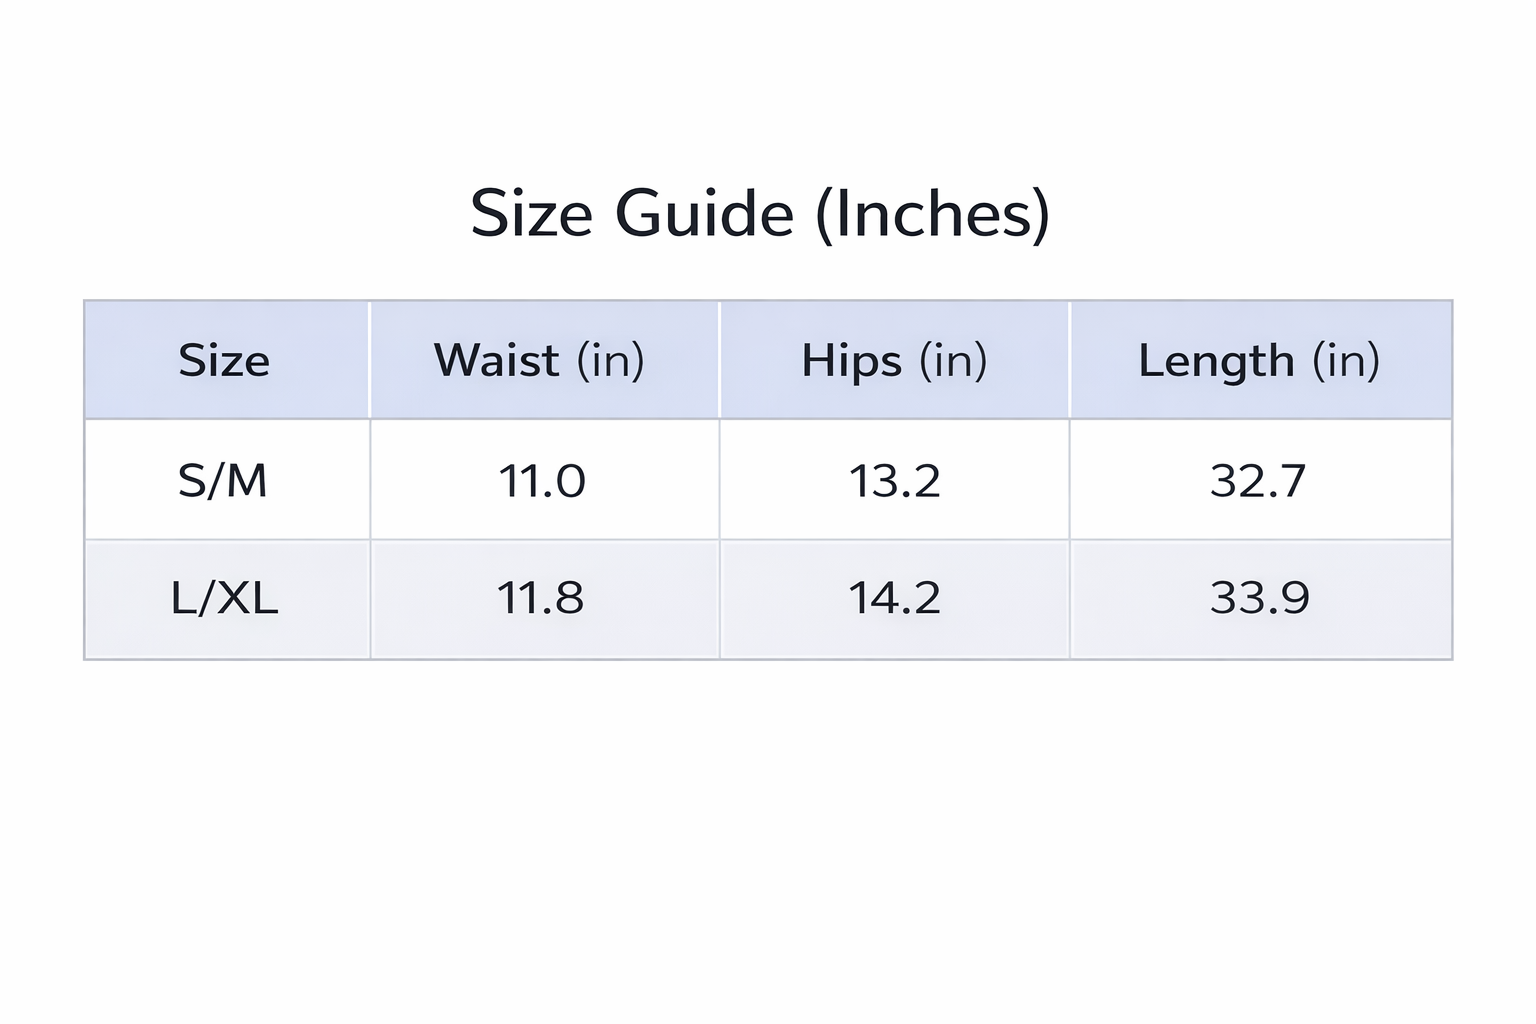Click the '(in)' unit beside Hips
This screenshot has width=1536, height=1024.
[x=953, y=360]
